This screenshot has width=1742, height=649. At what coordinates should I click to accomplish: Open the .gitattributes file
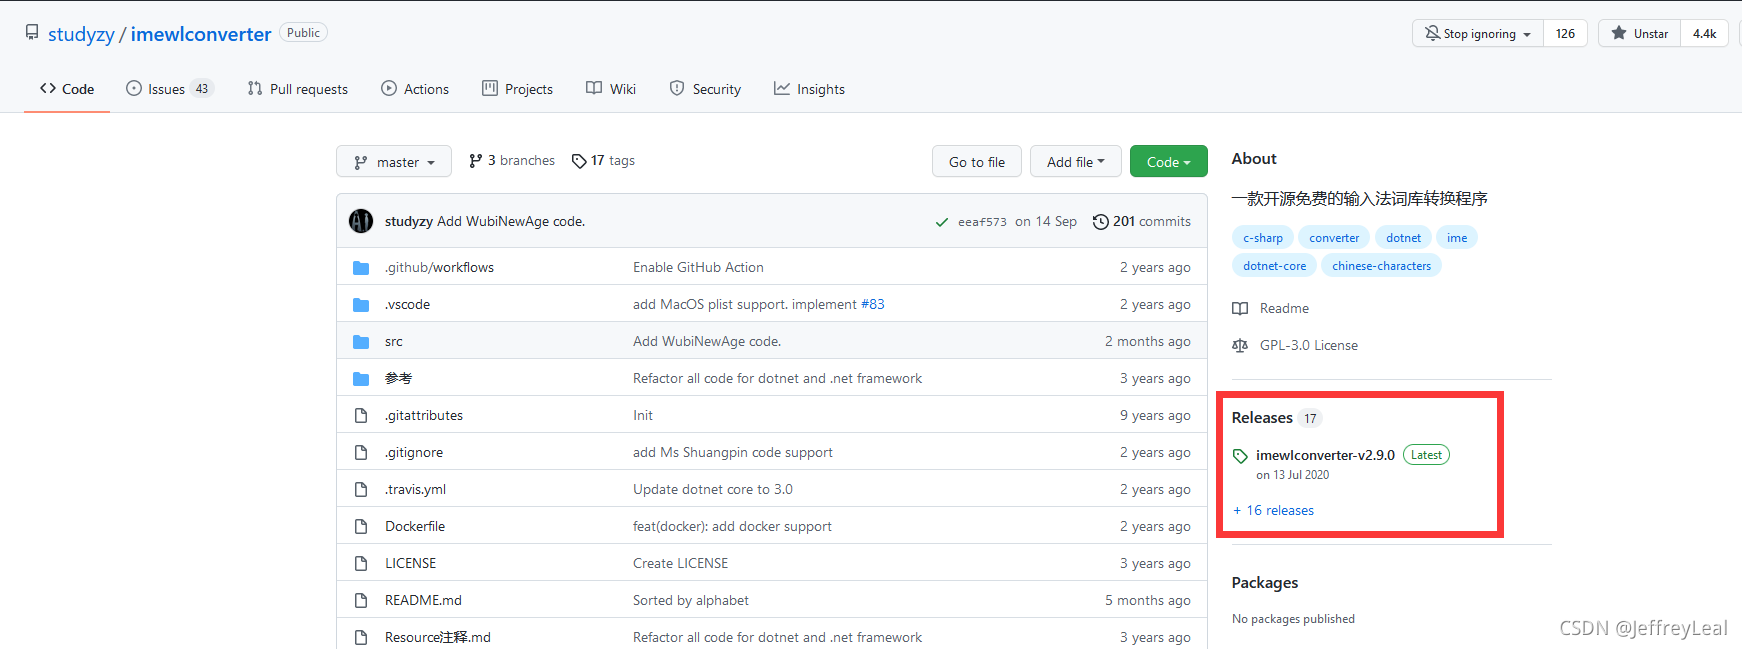coord(424,415)
